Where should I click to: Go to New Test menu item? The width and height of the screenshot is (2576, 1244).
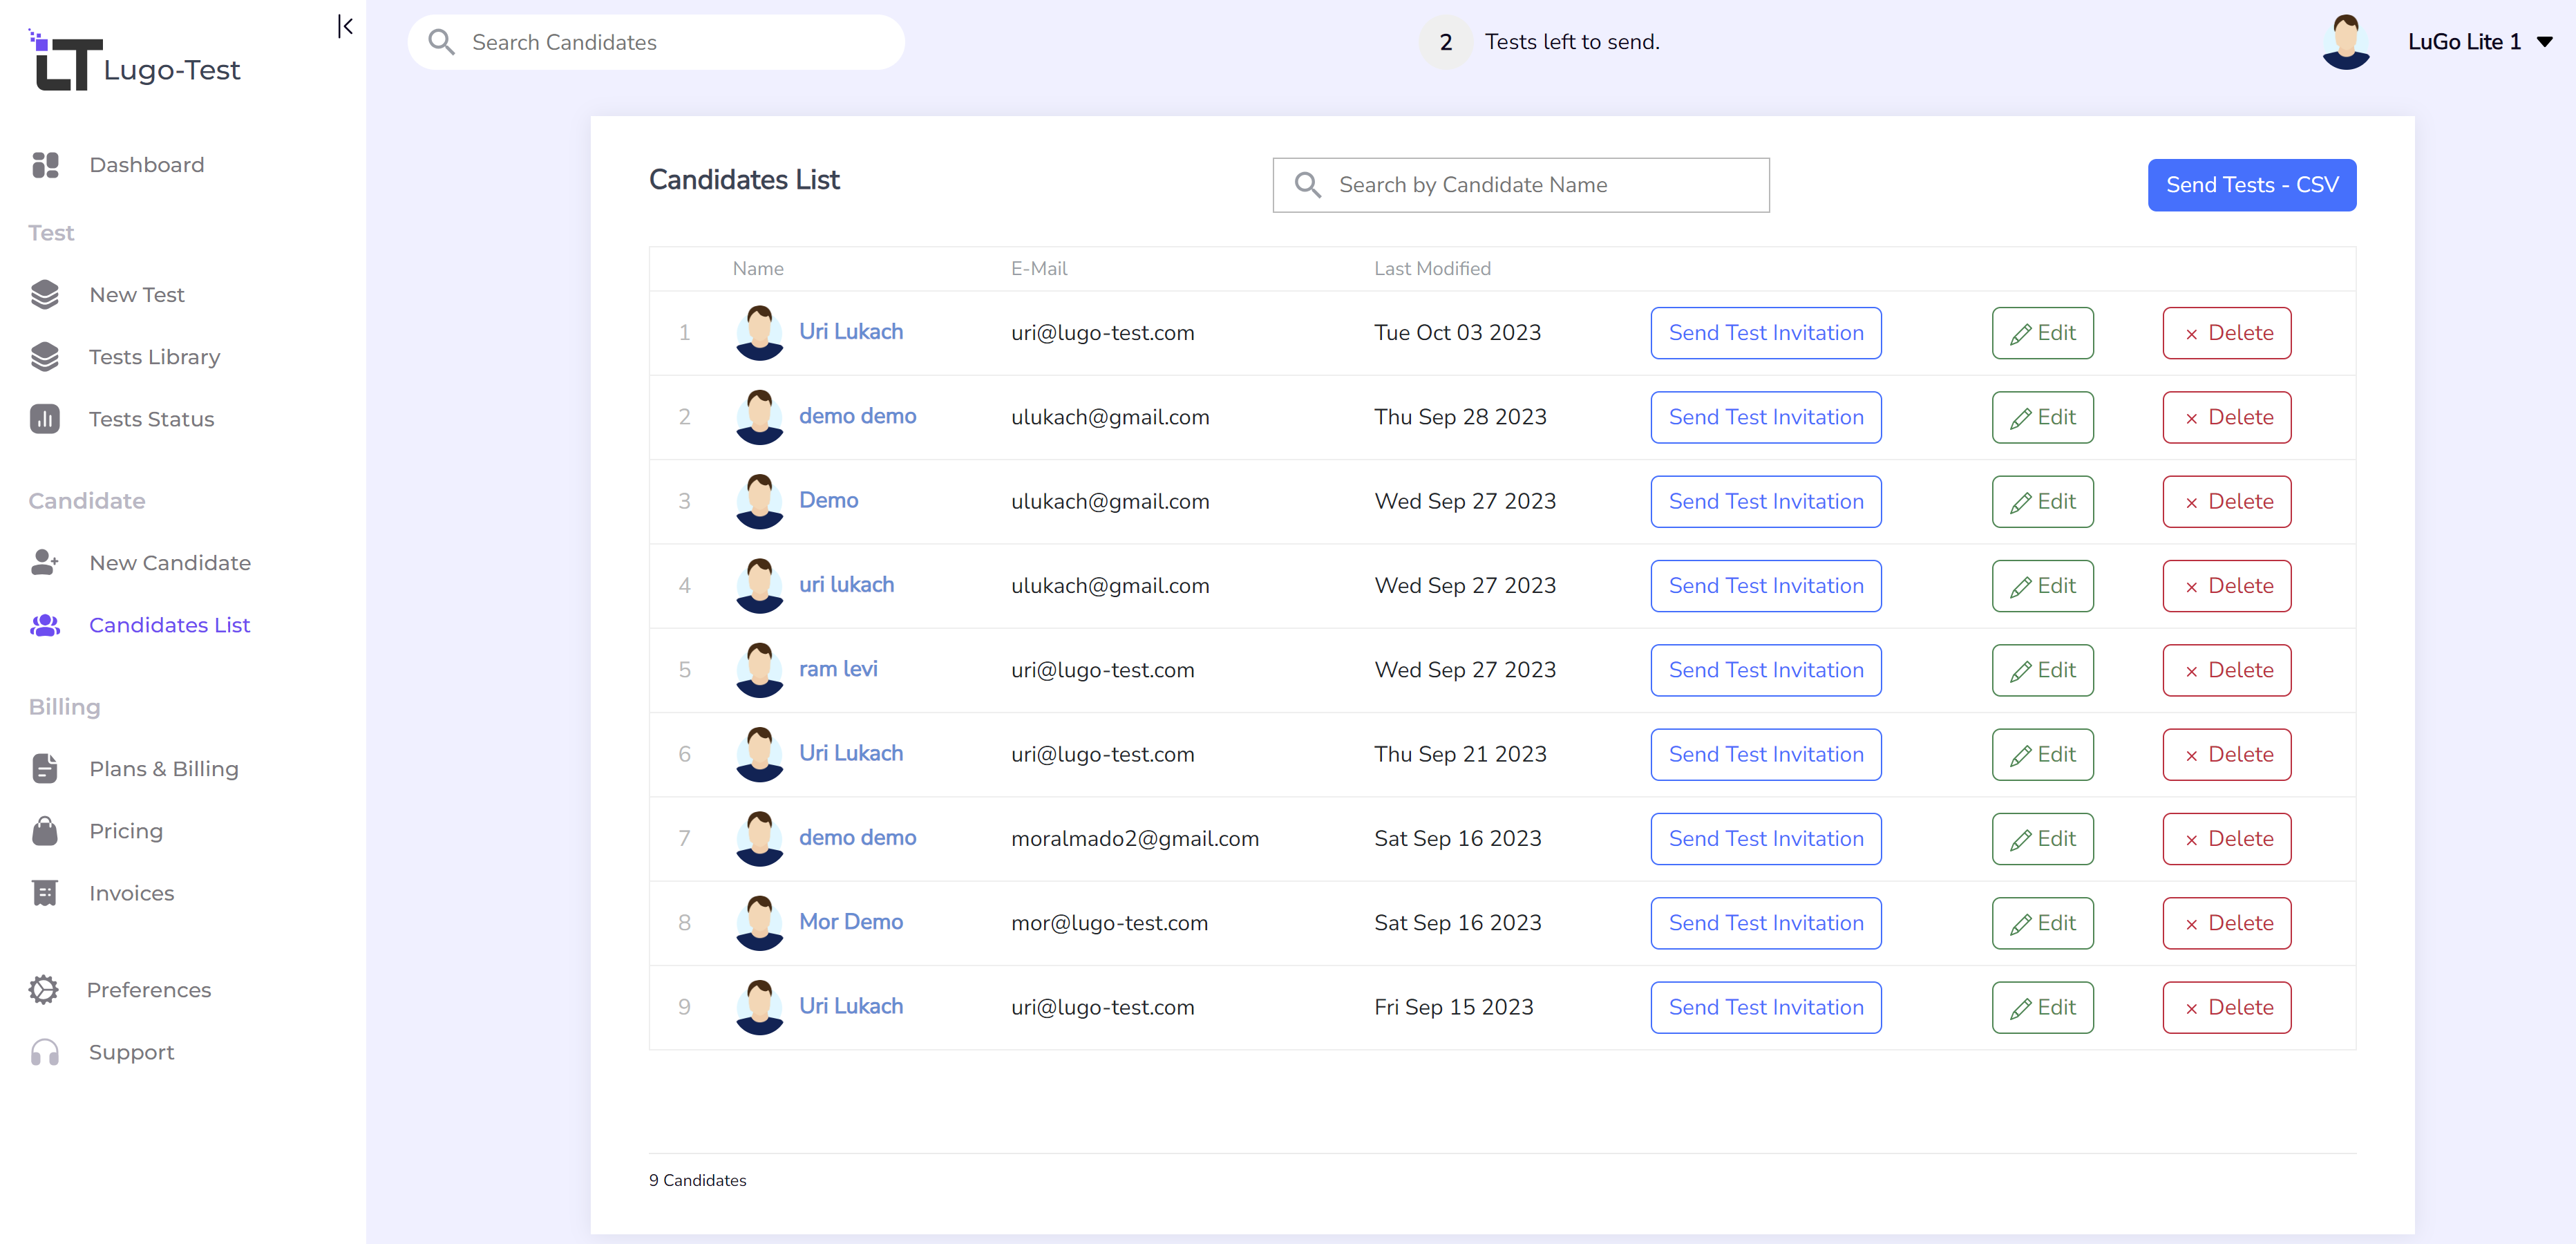pyautogui.click(x=137, y=295)
